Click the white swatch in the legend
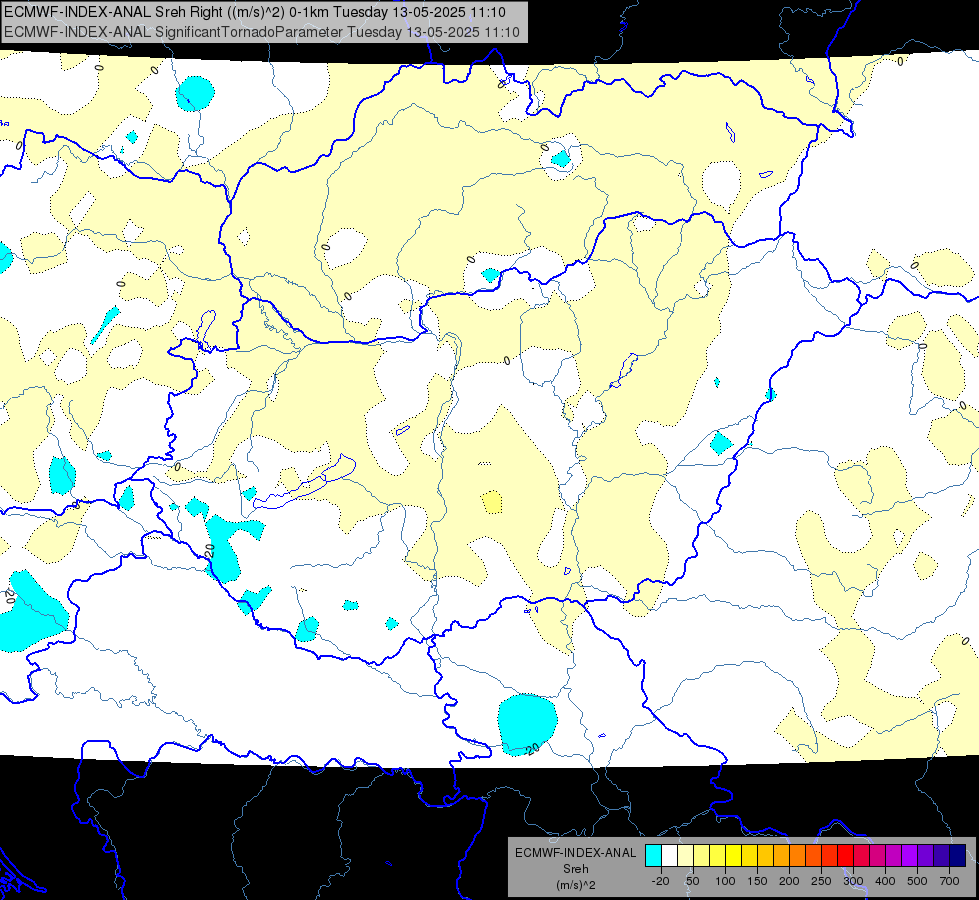The width and height of the screenshot is (979, 900). [x=669, y=856]
